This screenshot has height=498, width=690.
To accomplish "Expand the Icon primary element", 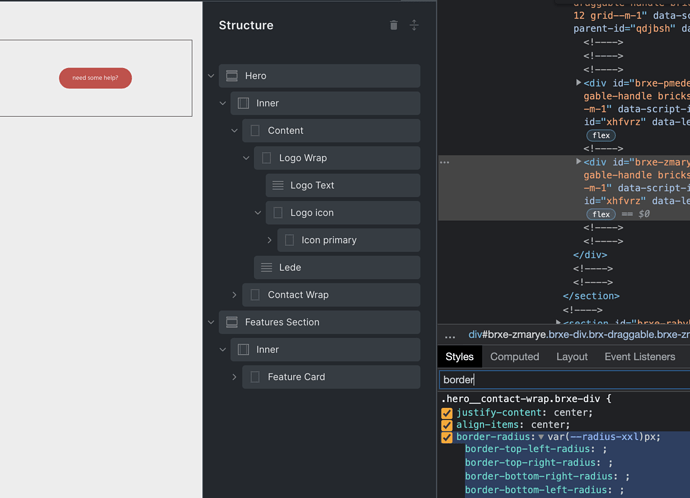I will (x=269, y=240).
